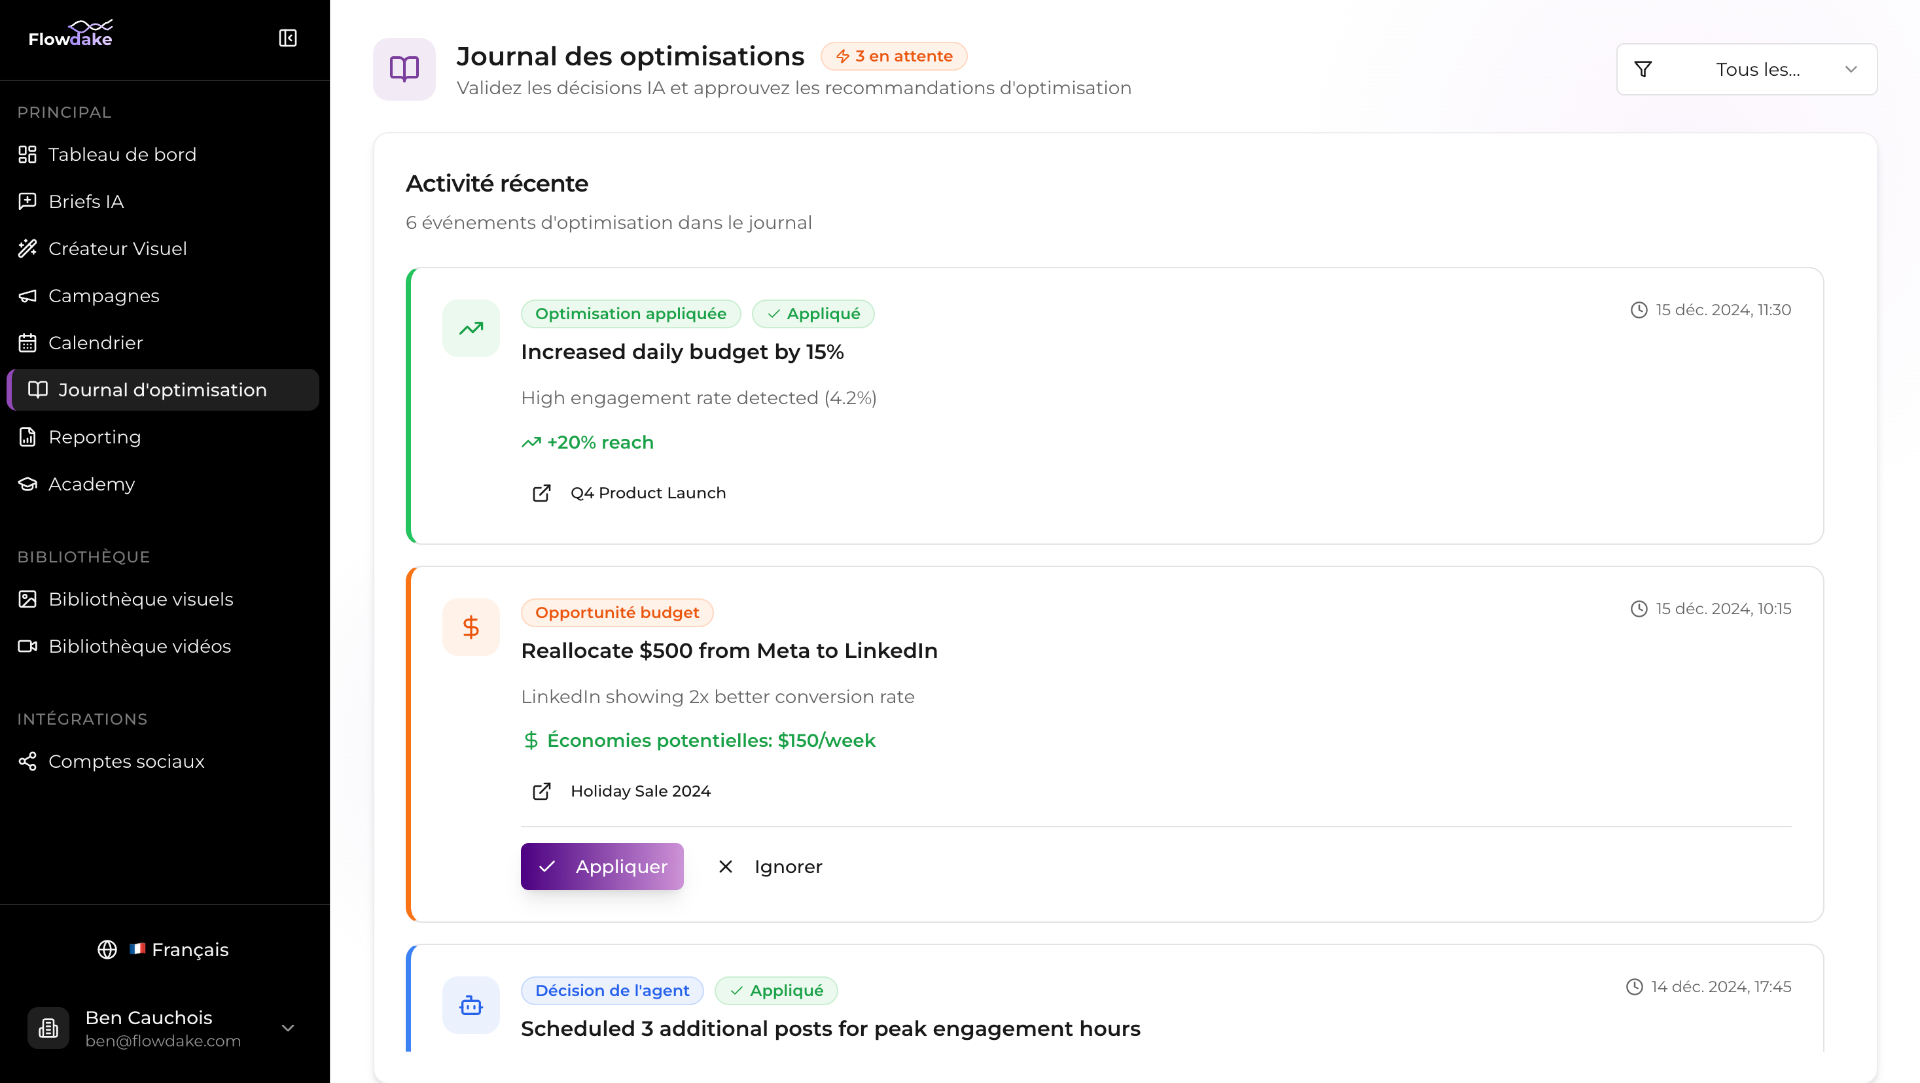Click the robot agent decision icon
The width and height of the screenshot is (1920, 1083).
pos(471,1005)
